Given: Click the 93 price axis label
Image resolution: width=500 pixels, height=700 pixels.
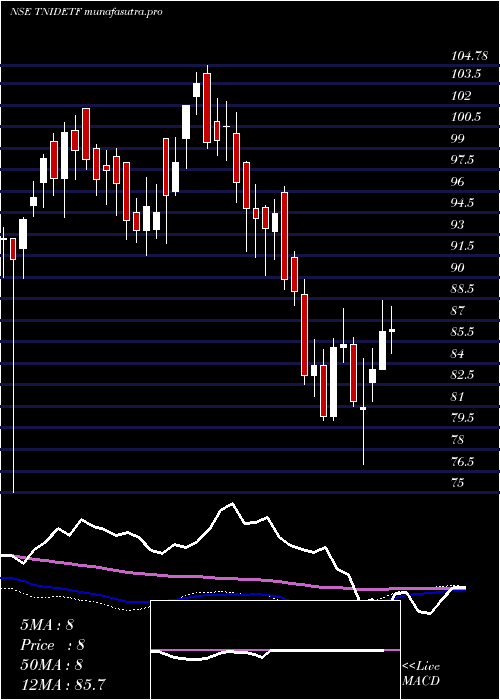Looking at the screenshot, I should point(458,224).
